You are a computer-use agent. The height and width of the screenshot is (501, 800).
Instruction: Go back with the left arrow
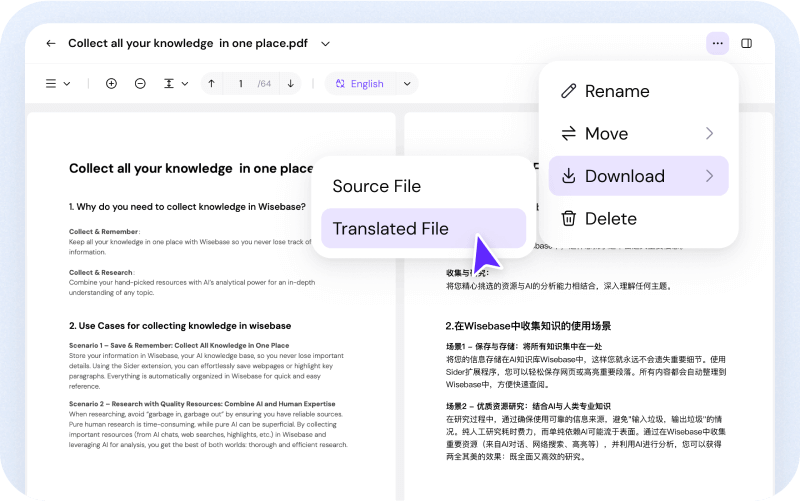51,43
